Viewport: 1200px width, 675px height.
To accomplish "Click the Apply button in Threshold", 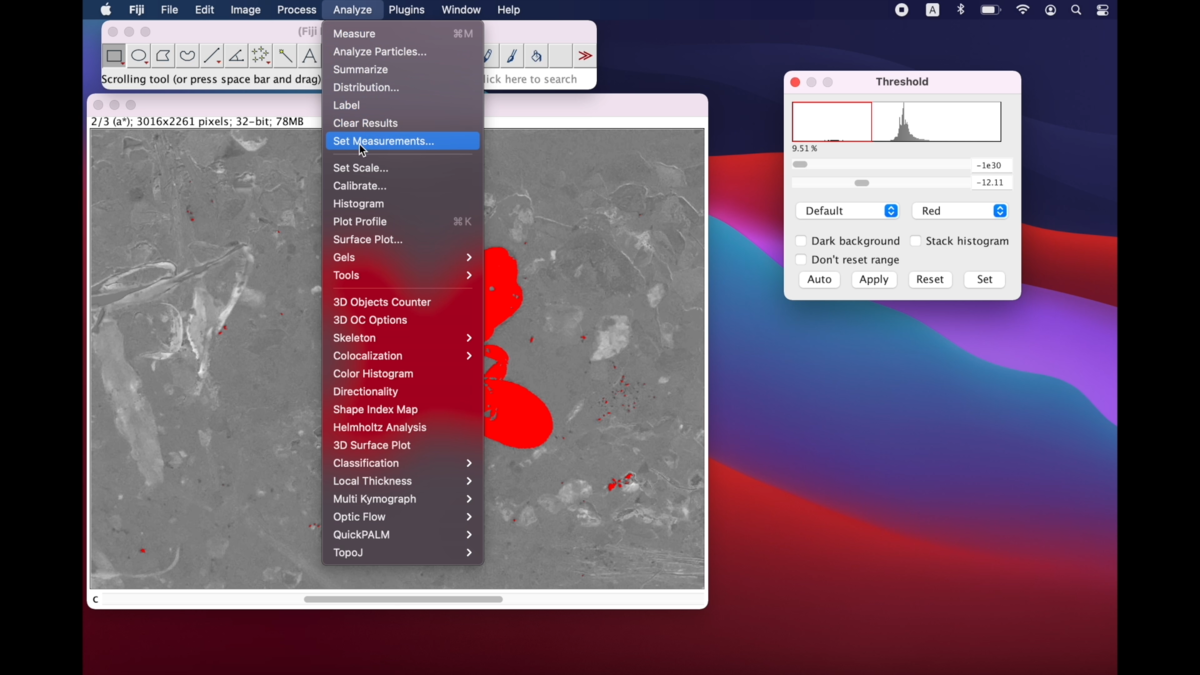I will [874, 280].
